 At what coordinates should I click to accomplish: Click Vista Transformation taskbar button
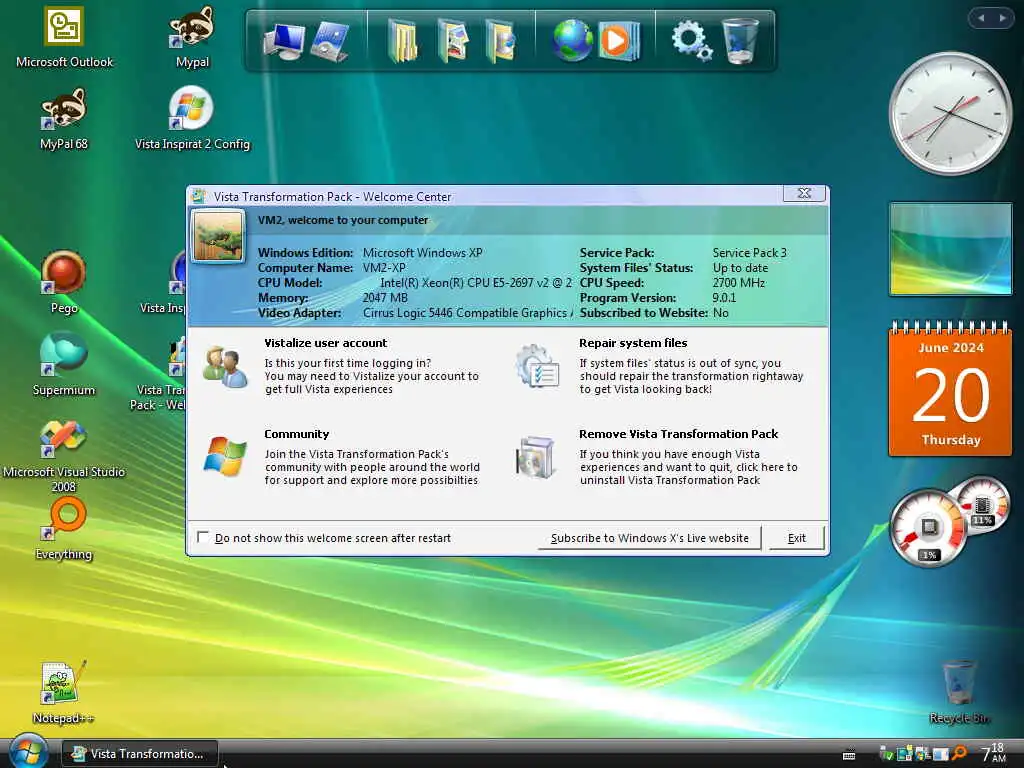tap(139, 753)
